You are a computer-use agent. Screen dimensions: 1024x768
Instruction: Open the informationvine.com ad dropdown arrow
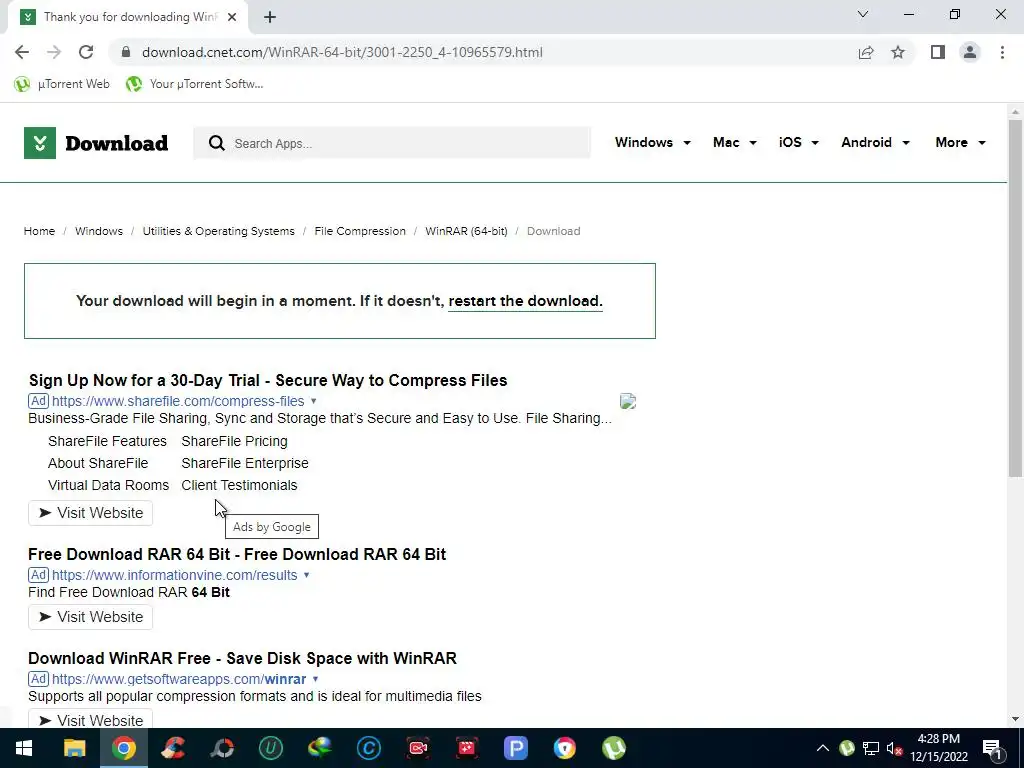306,575
